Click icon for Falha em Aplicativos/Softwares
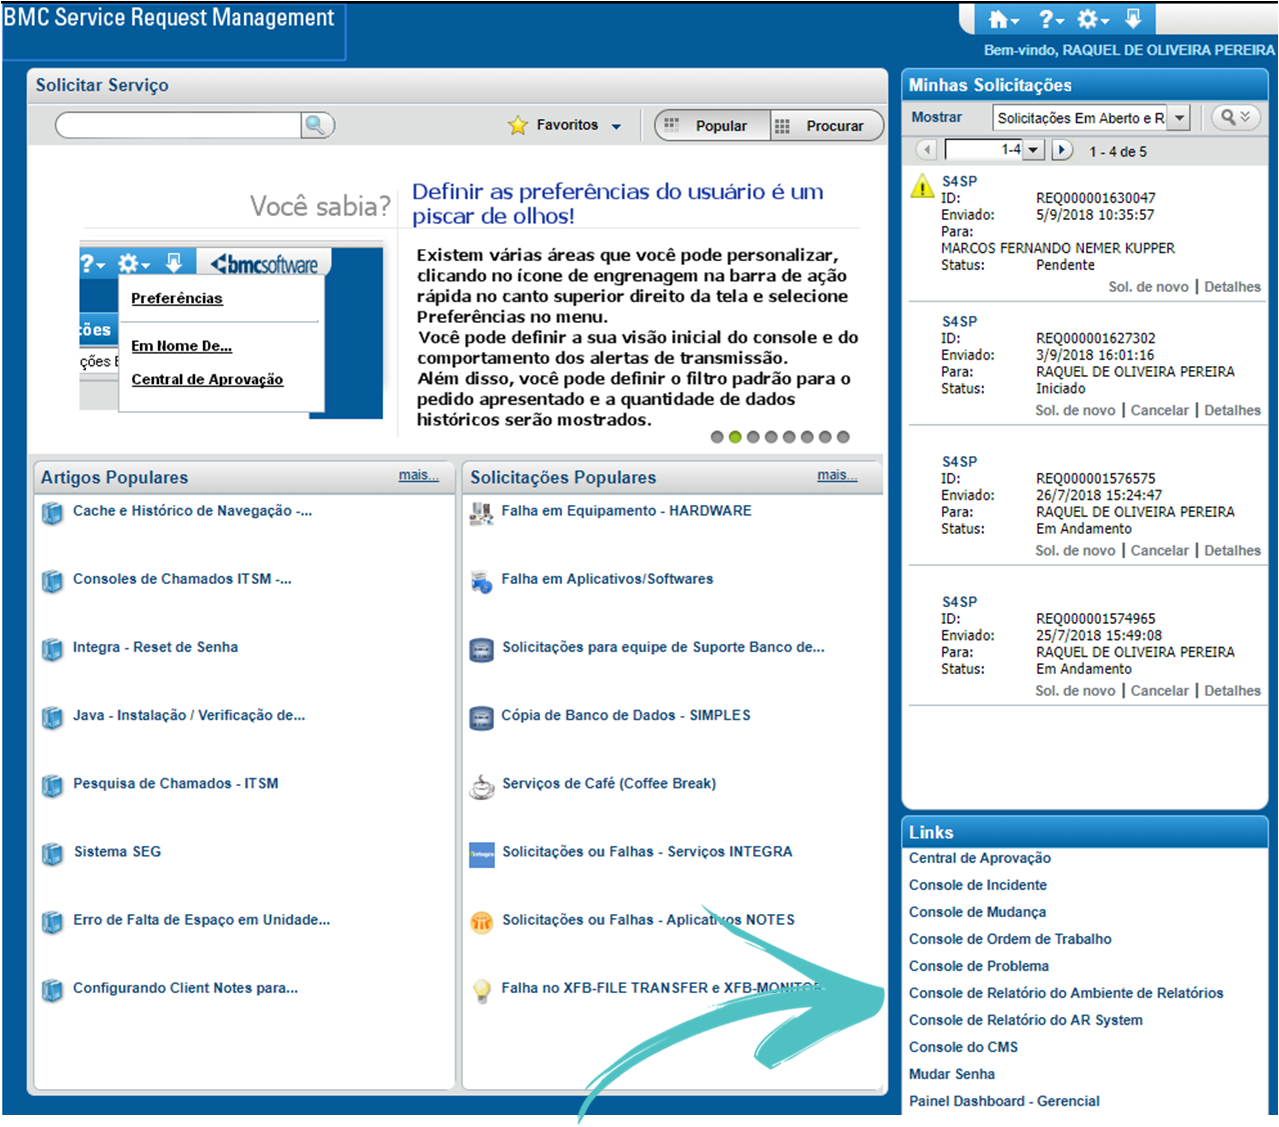1279x1127 pixels. [482, 582]
